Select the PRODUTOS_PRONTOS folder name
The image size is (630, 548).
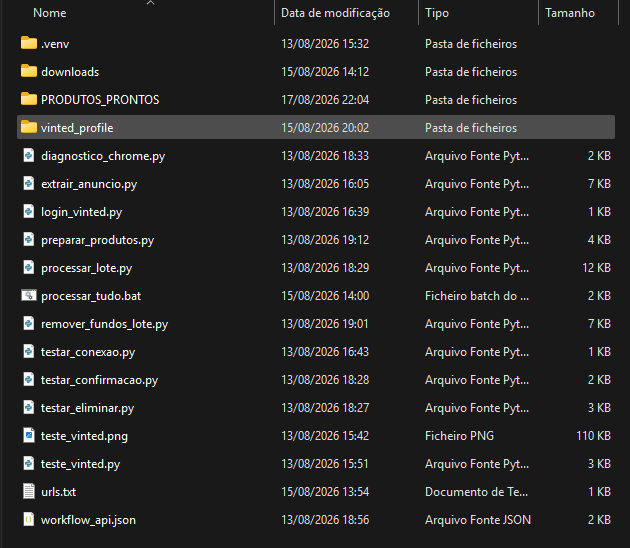pyautogui.click(x=100, y=100)
